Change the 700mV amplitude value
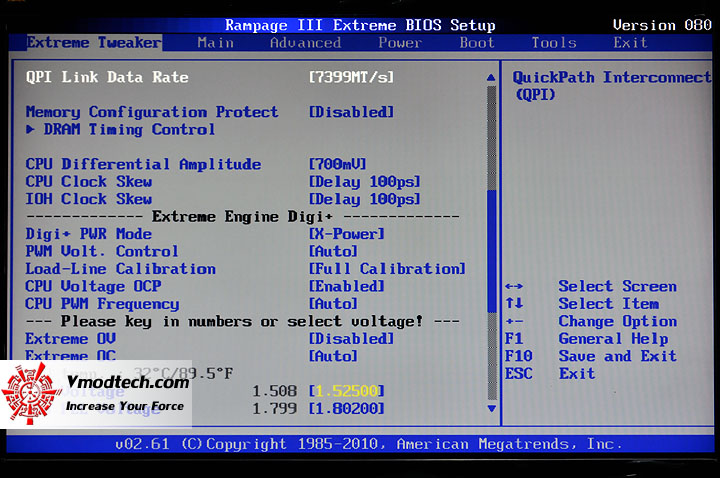This screenshot has height=478, width=720. [x=338, y=164]
